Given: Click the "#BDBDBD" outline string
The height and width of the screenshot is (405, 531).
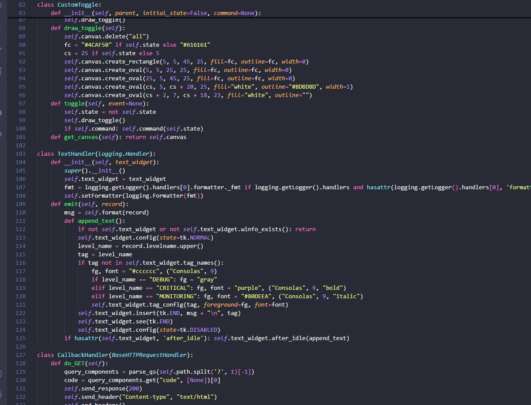Looking at the screenshot, I should (303, 87).
